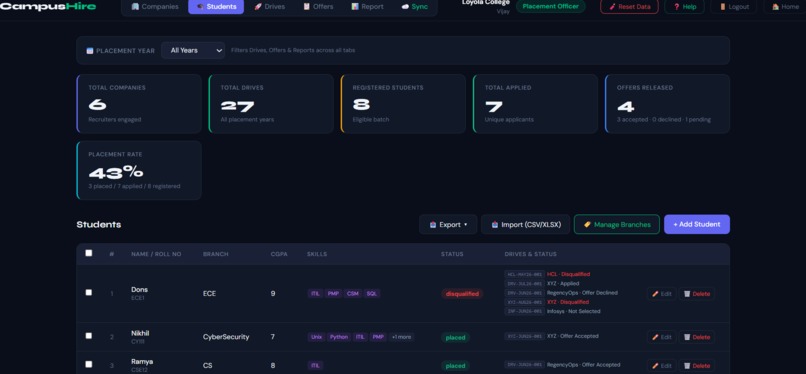The height and width of the screenshot is (374, 806).
Task: Click the Loyola College name in header
Action: coord(486,3)
